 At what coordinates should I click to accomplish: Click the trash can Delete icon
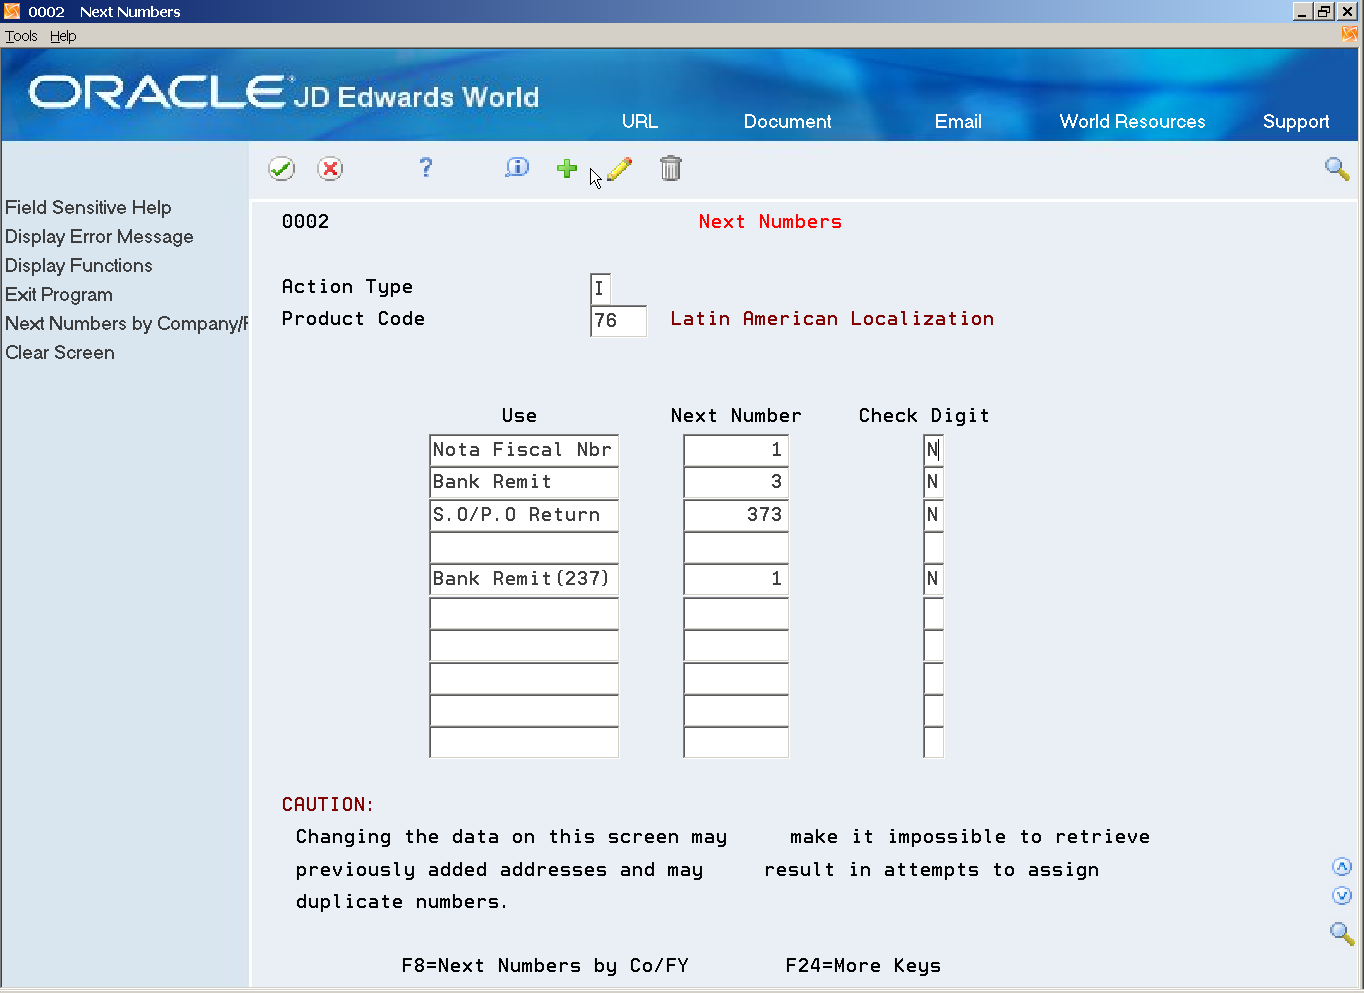point(671,168)
